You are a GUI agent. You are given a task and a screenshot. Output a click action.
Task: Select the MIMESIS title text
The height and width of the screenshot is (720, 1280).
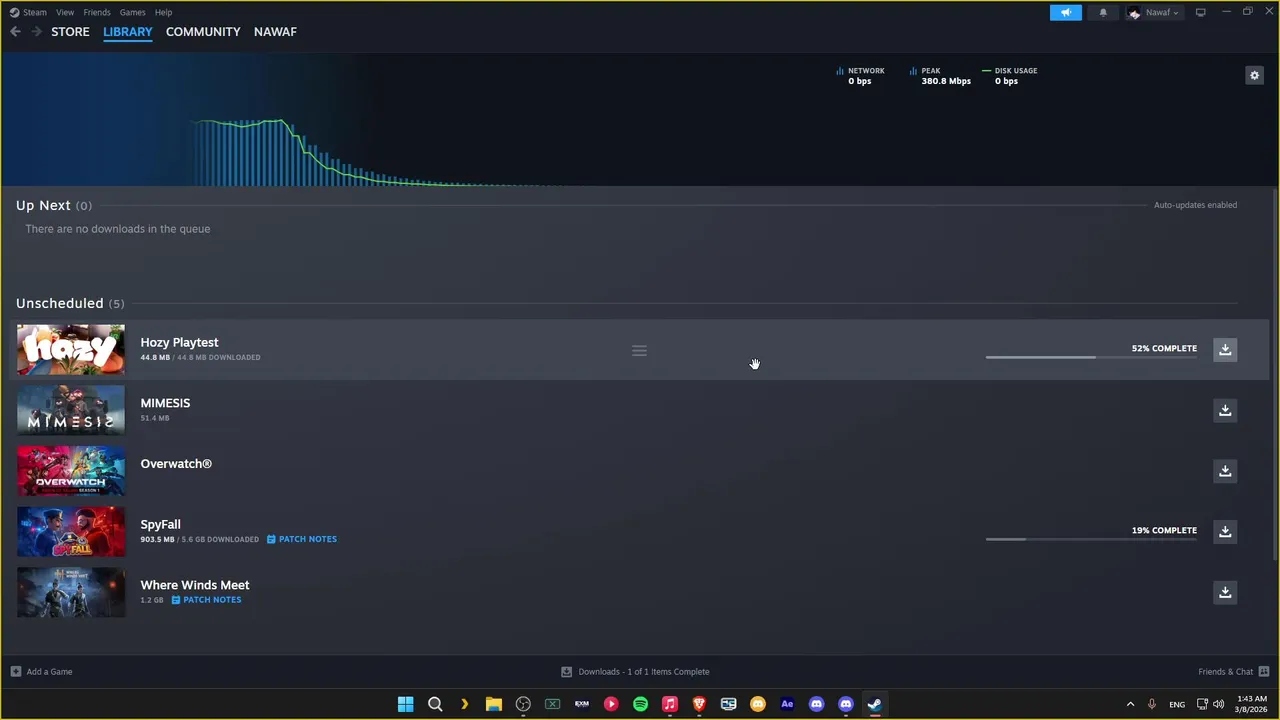click(x=165, y=403)
